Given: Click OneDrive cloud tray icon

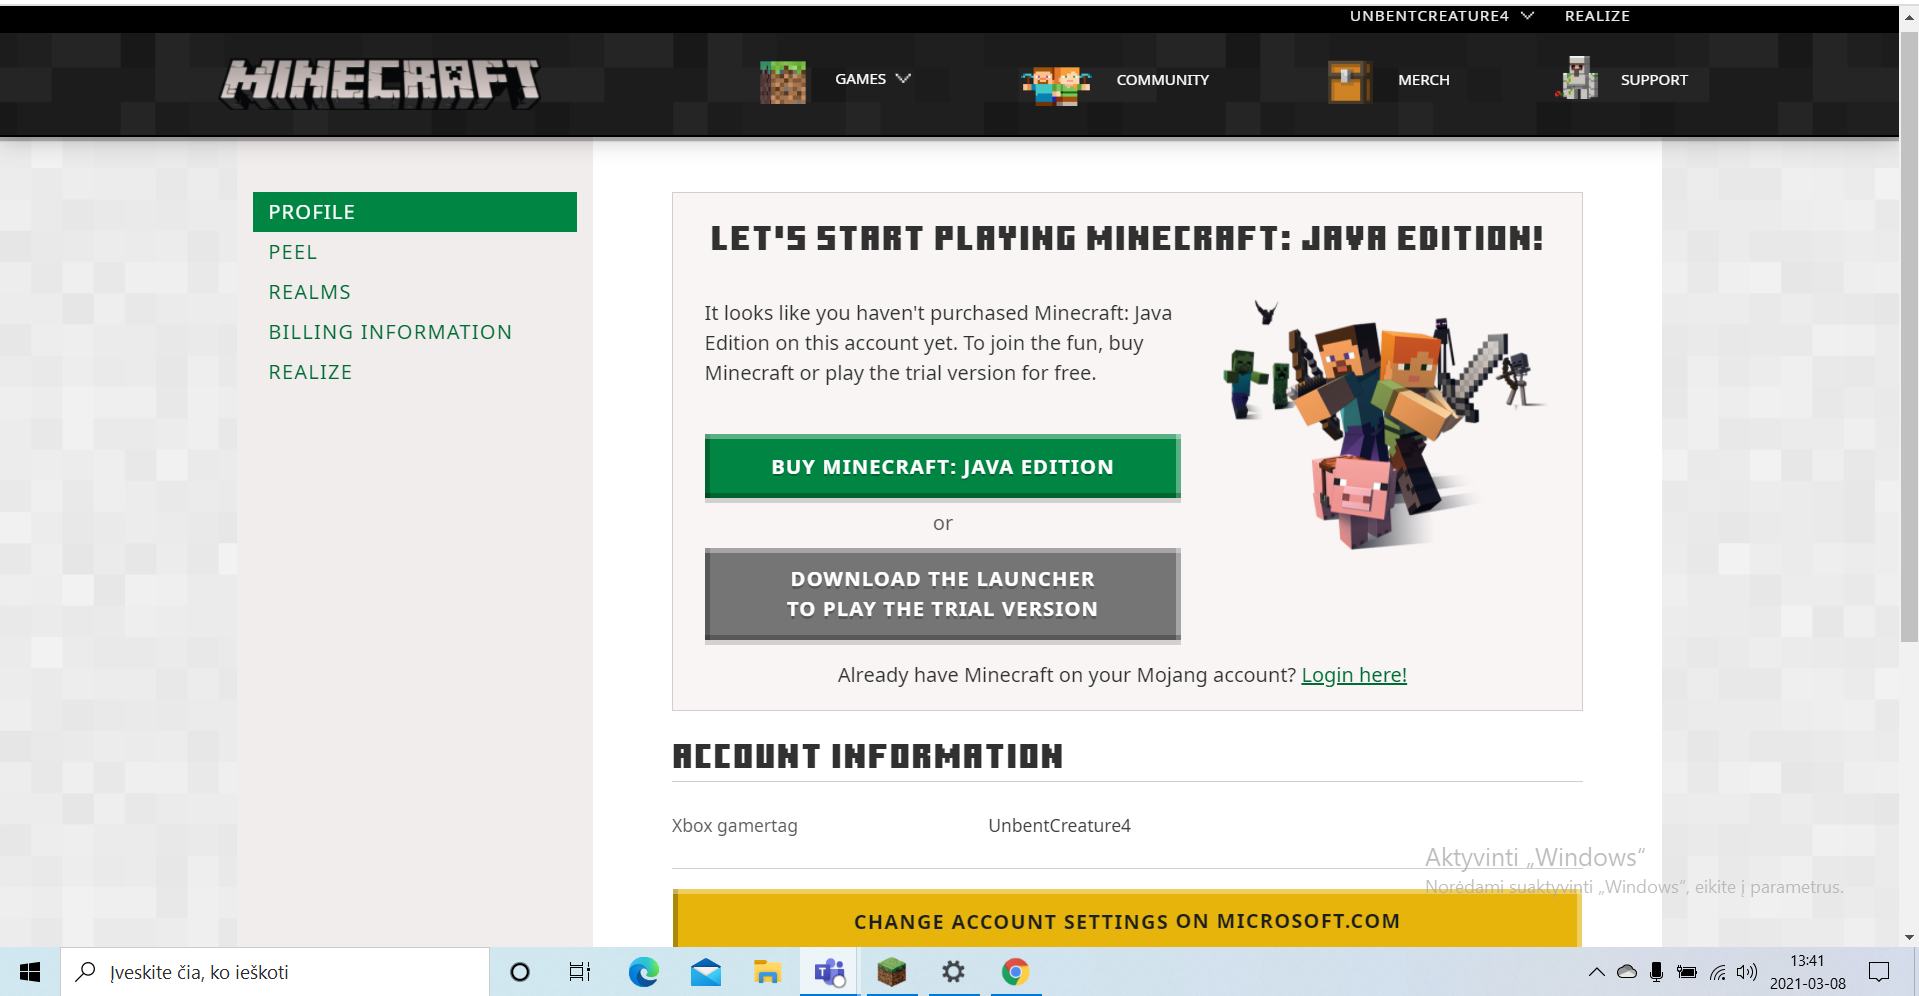Looking at the screenshot, I should 1627,972.
